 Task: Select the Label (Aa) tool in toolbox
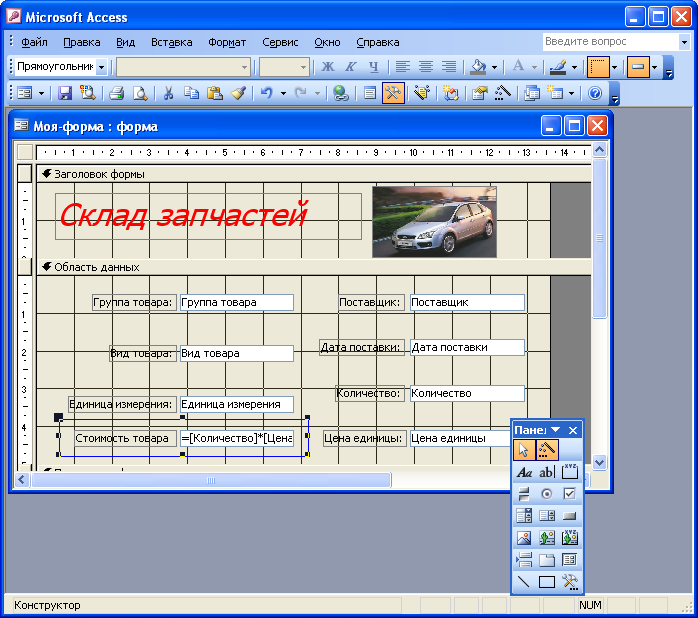tap(524, 472)
